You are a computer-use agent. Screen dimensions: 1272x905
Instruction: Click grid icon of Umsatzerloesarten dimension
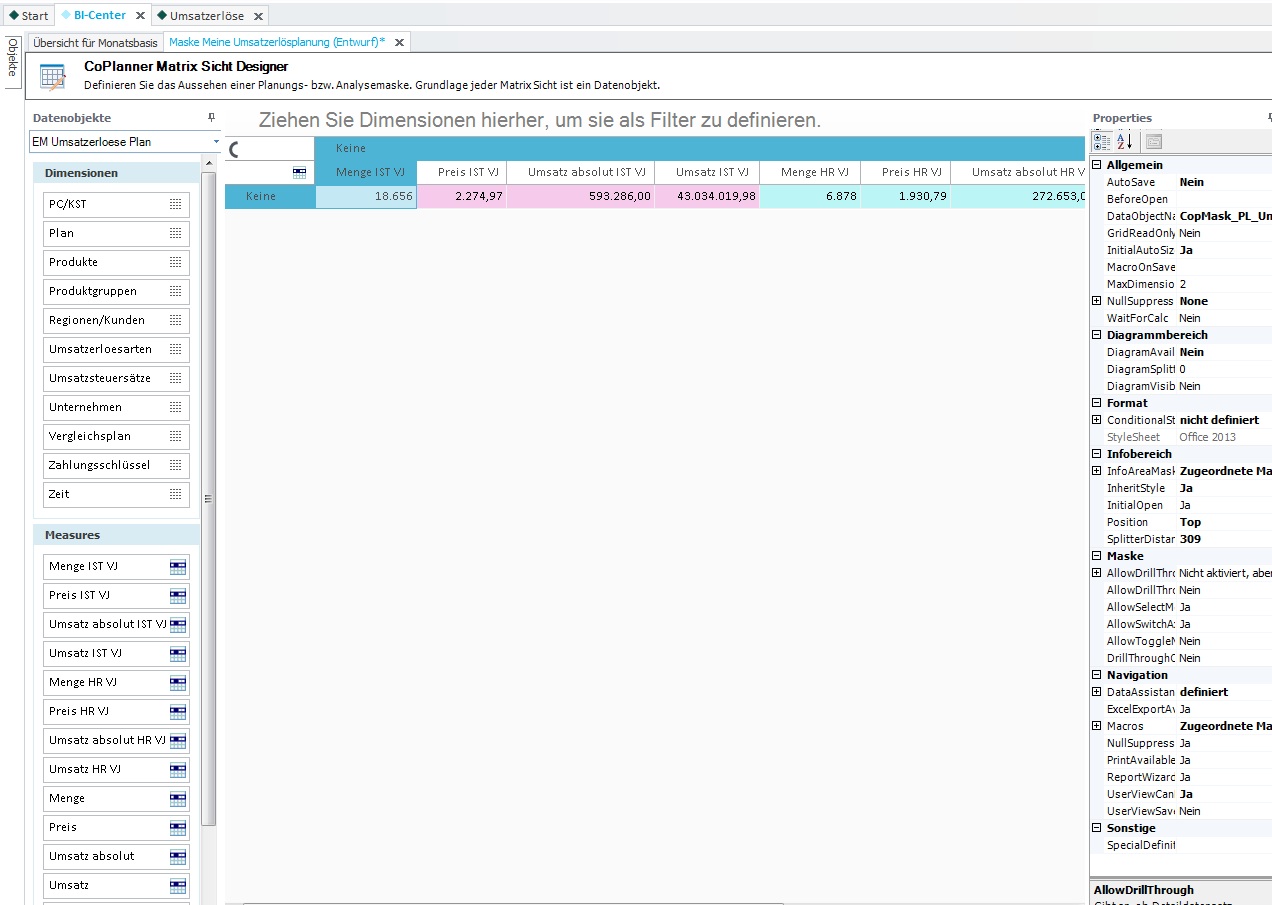tap(176, 349)
